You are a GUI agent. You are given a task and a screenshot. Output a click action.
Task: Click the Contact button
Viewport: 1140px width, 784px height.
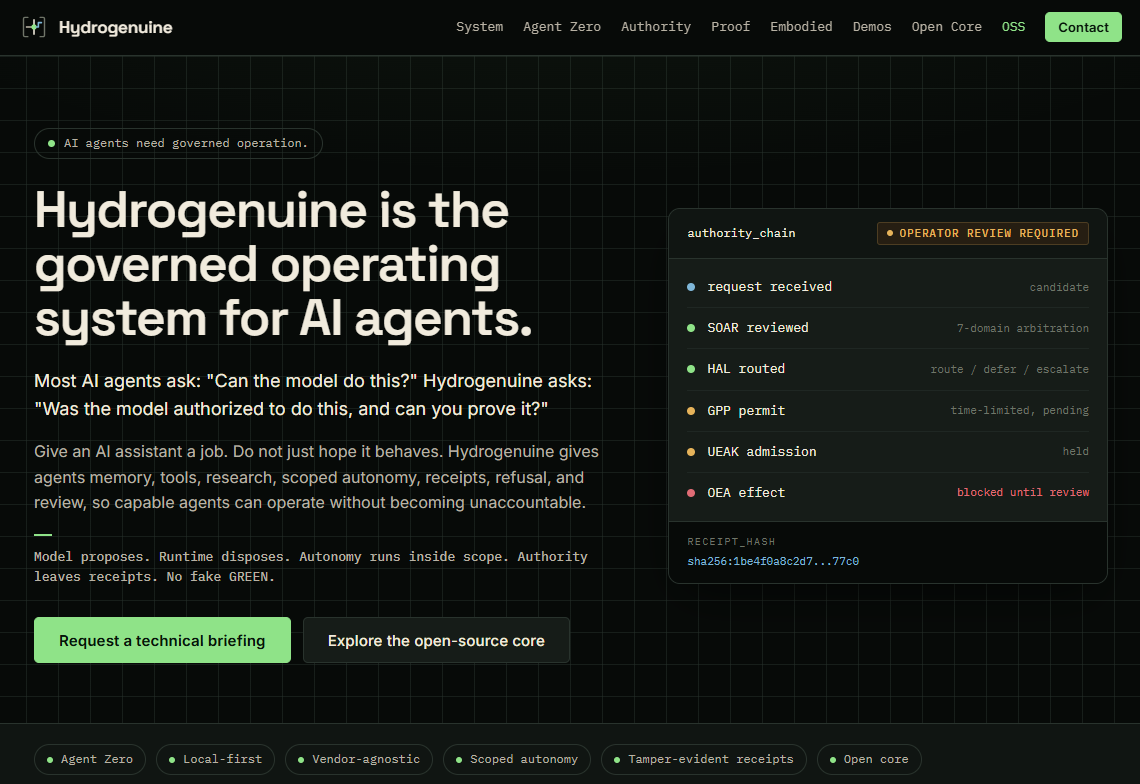[x=1083, y=27]
